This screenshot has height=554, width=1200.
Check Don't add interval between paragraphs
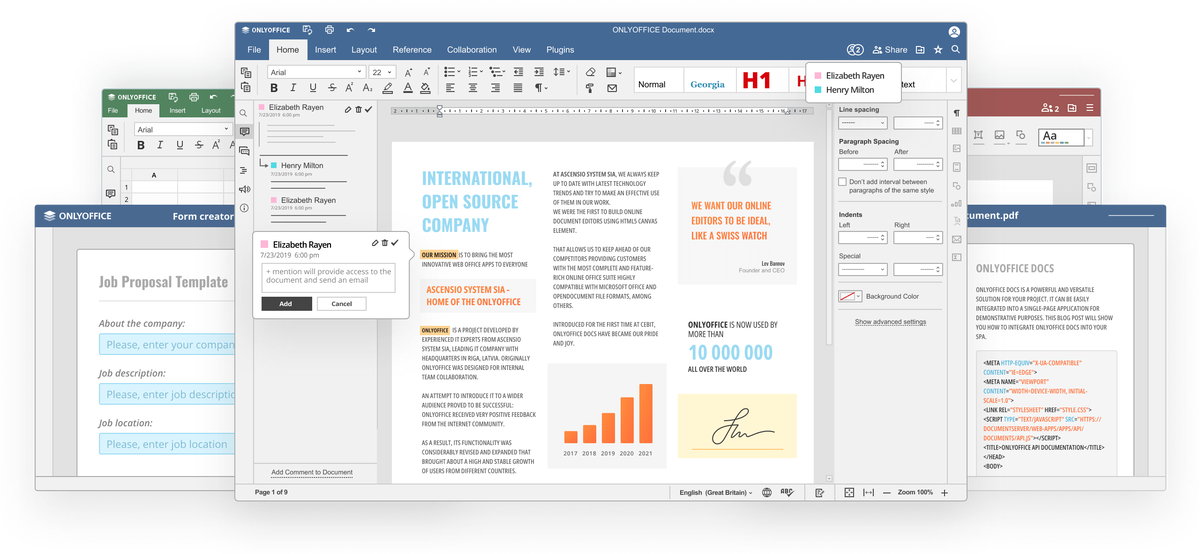843,182
